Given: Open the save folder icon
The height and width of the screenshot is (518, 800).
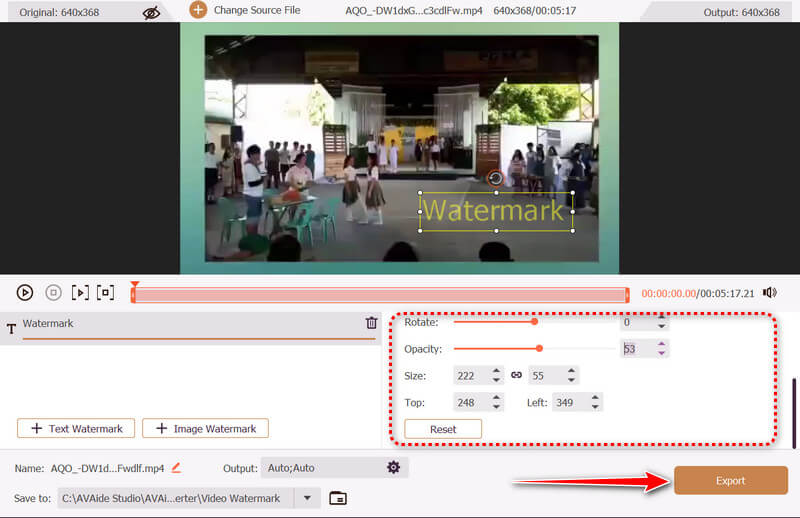Looking at the screenshot, I should click(x=338, y=498).
